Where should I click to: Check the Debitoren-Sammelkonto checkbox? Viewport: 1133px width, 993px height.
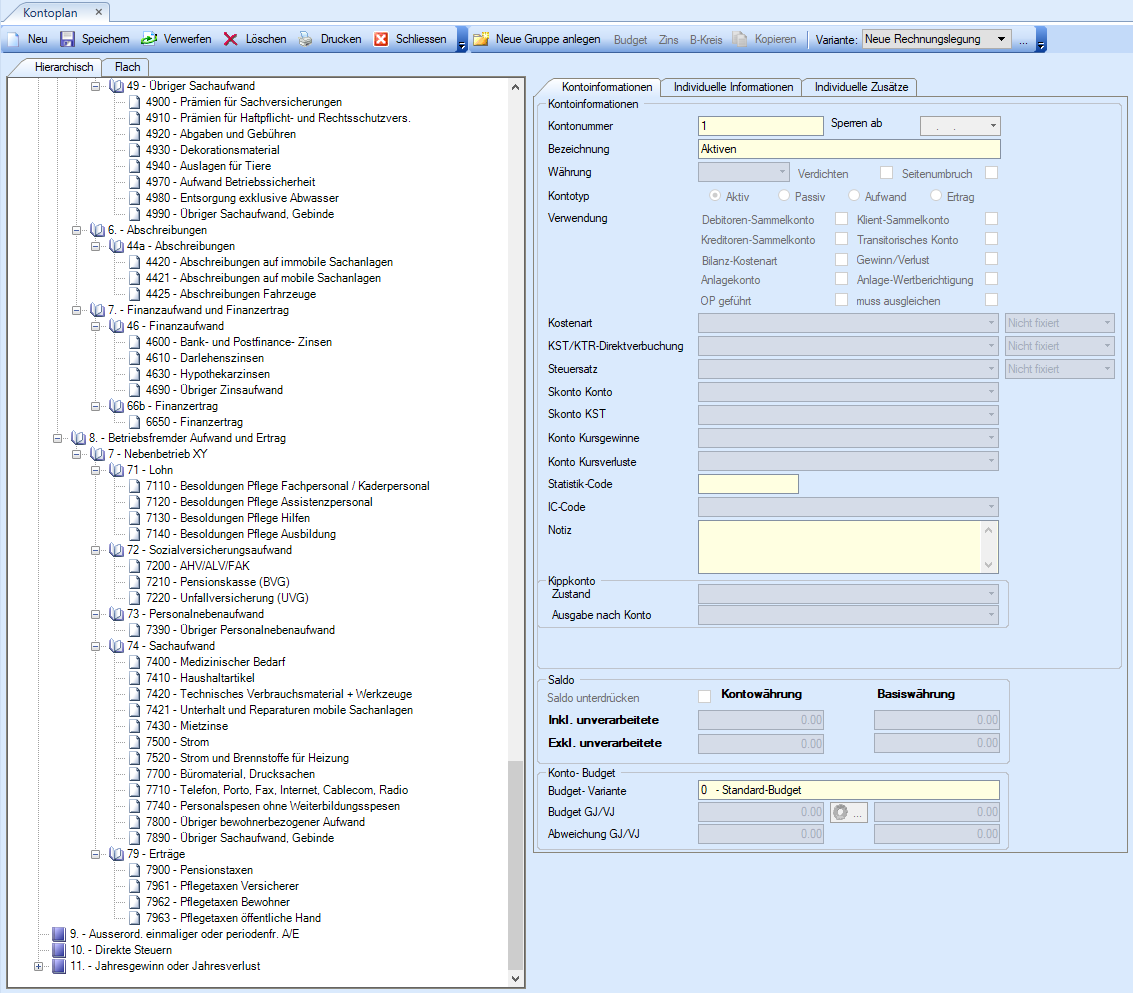click(x=841, y=218)
